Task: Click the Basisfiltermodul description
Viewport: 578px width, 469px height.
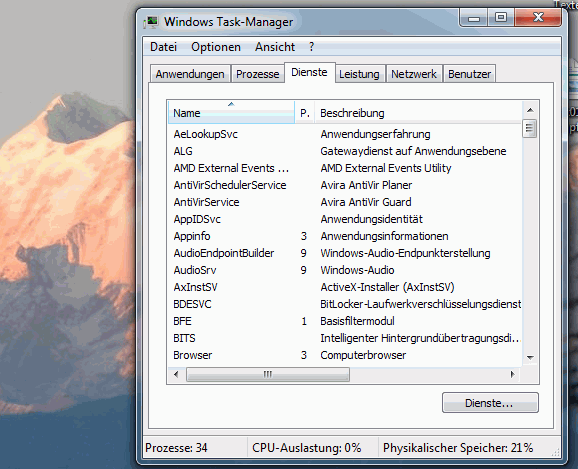Action: [357, 321]
